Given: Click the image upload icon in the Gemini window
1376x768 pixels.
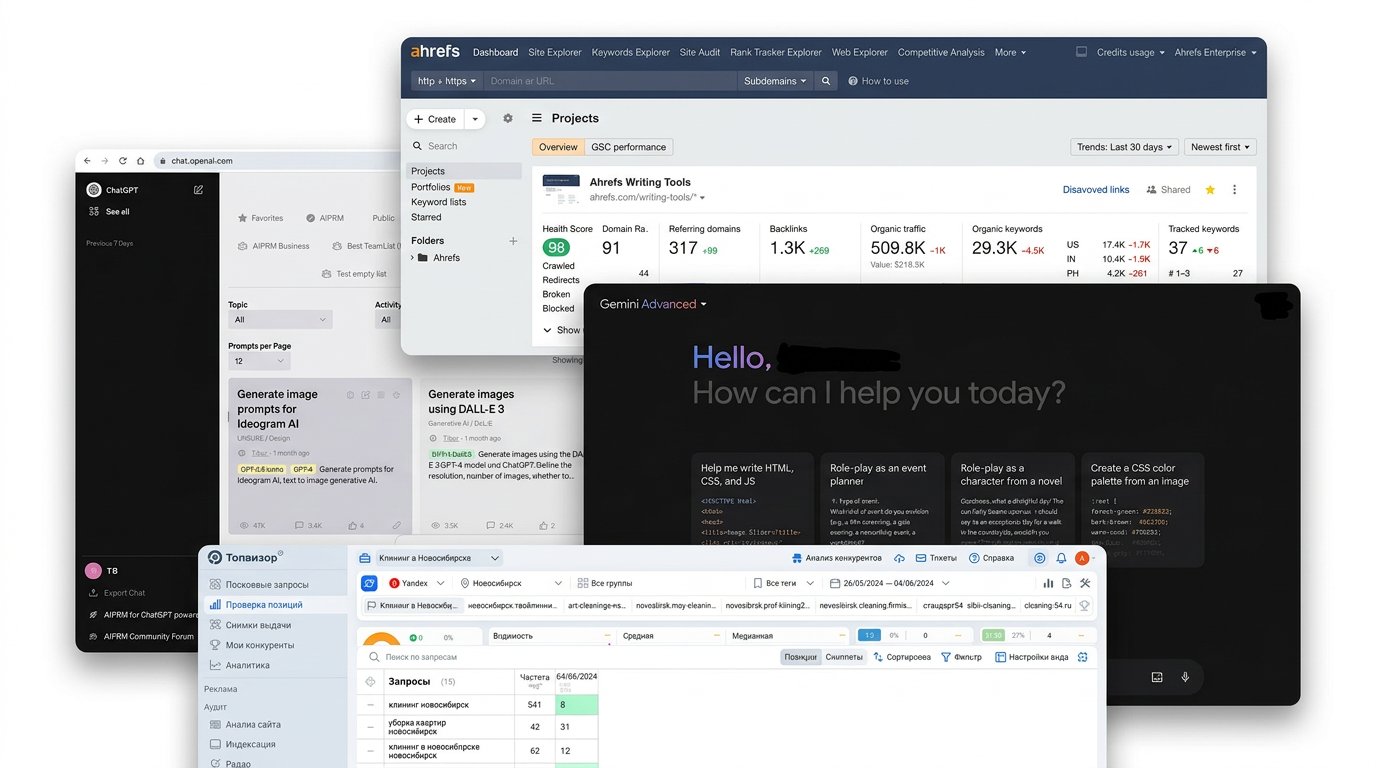Looking at the screenshot, I should 1157,677.
